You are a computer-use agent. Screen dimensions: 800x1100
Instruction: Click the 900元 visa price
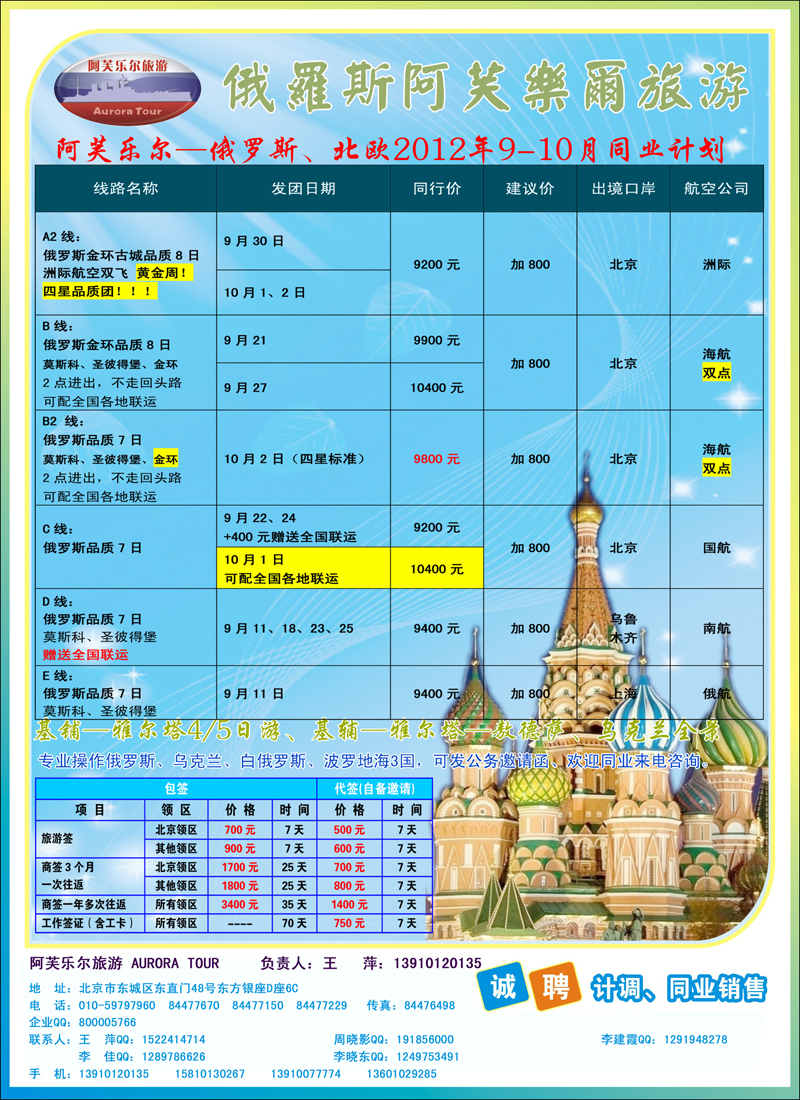(x=239, y=848)
